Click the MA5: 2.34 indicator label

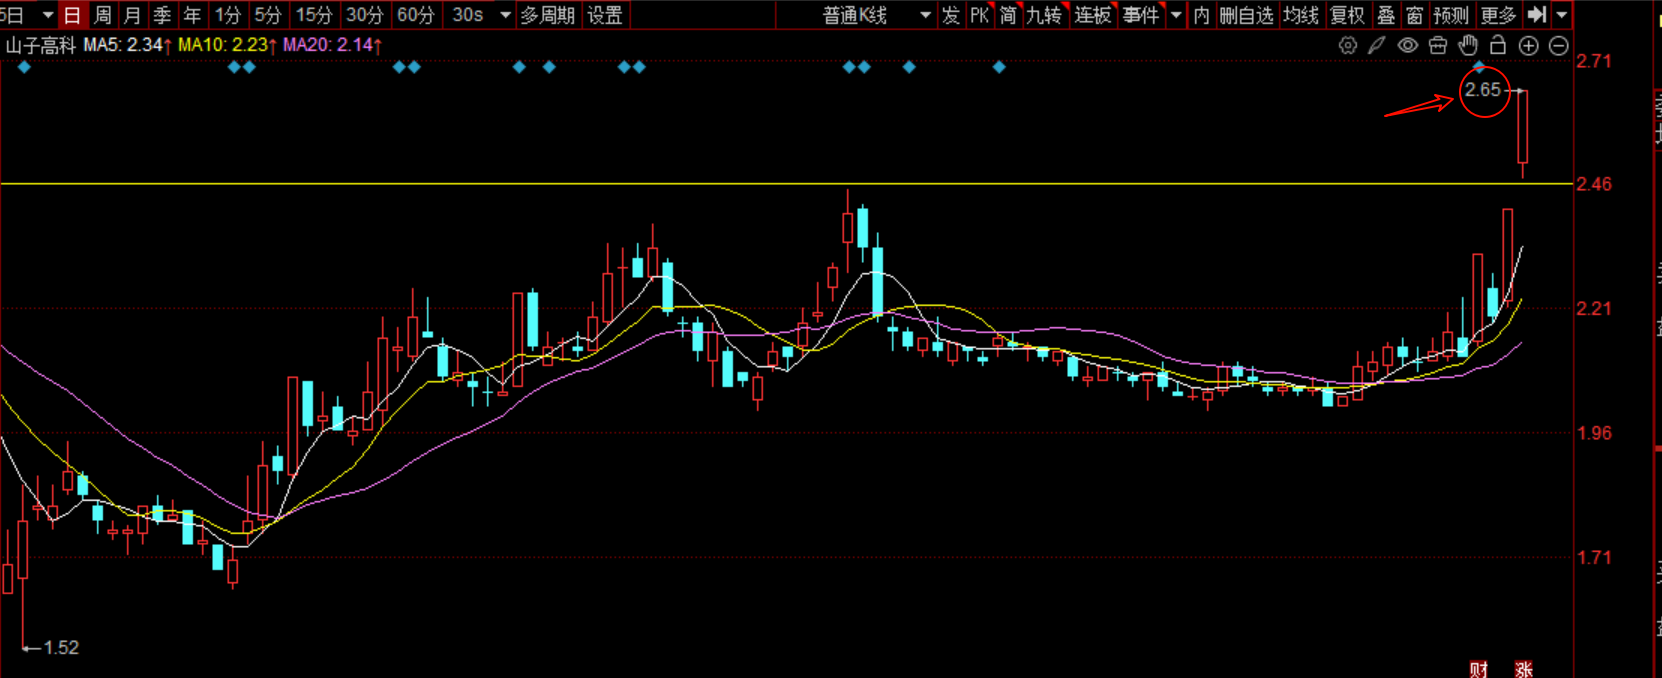(x=128, y=45)
